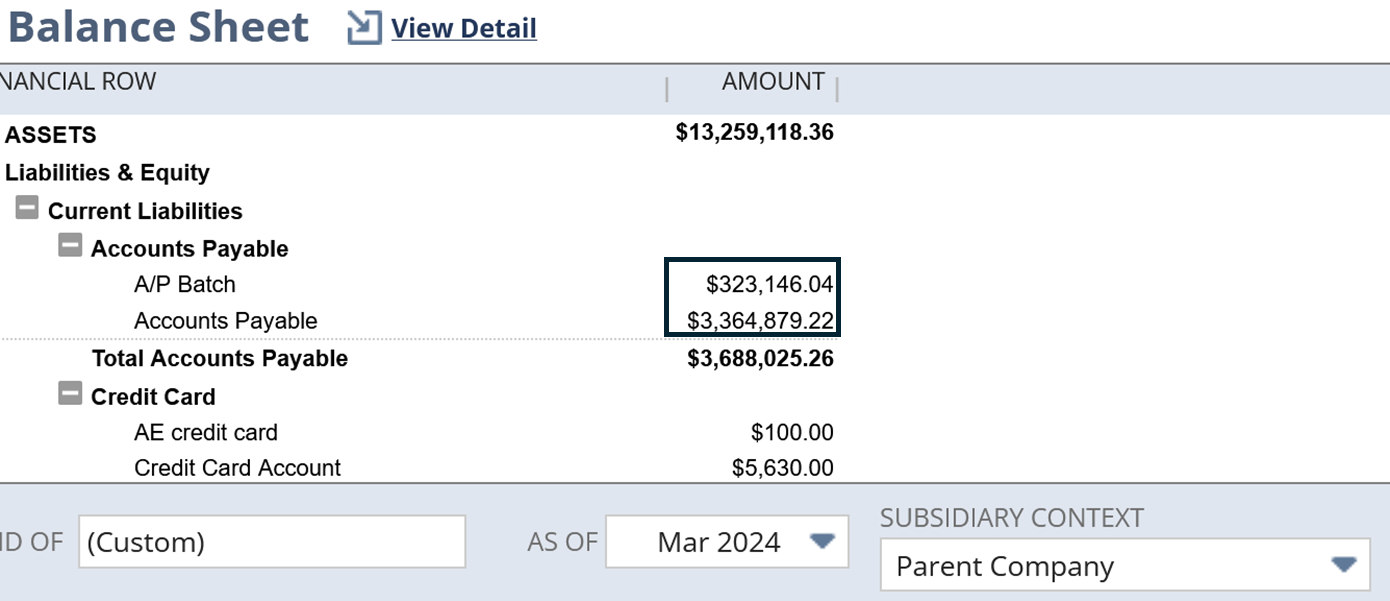The height and width of the screenshot is (601, 1390).
Task: Collapse the Credit Card group
Action: coord(70,395)
